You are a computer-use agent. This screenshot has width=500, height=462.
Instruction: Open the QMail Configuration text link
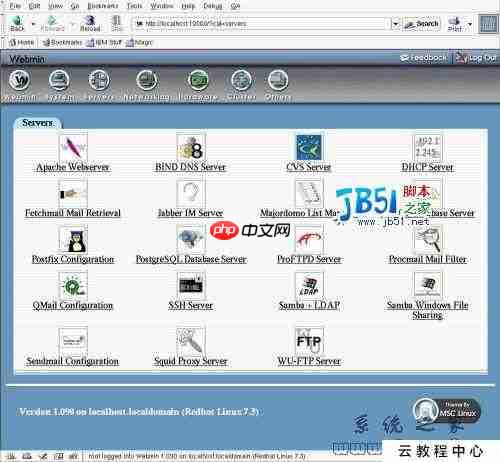tap(73, 305)
